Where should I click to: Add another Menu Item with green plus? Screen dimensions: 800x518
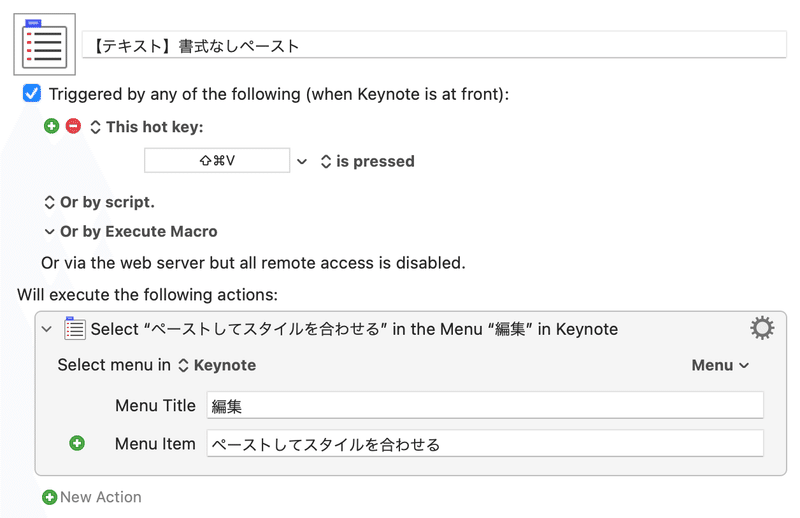point(77,443)
